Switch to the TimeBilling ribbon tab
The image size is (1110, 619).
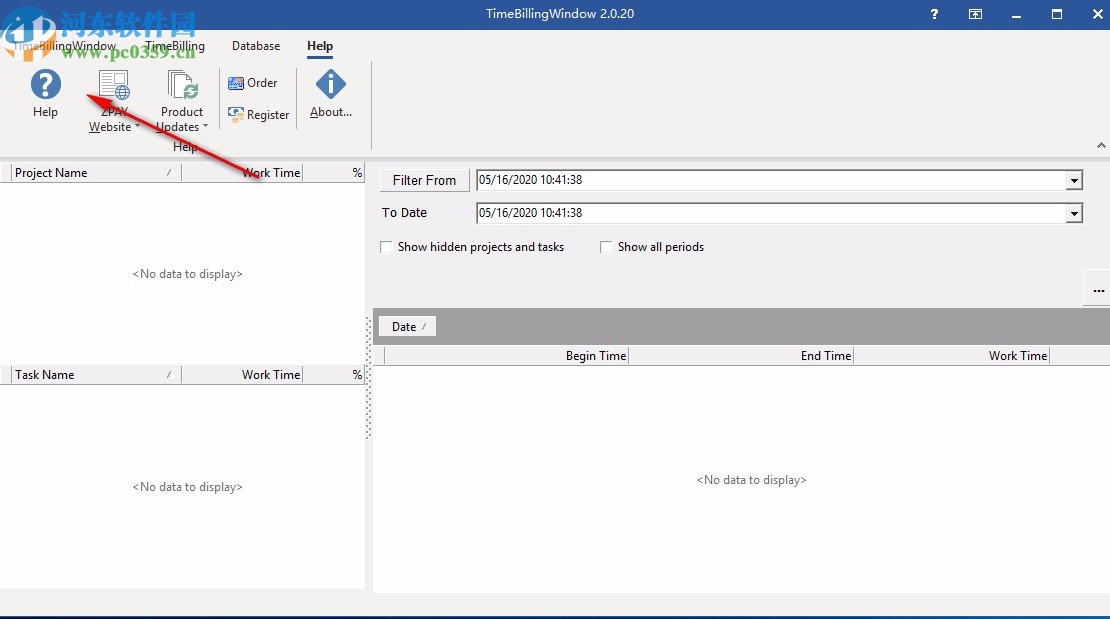[x=175, y=46]
